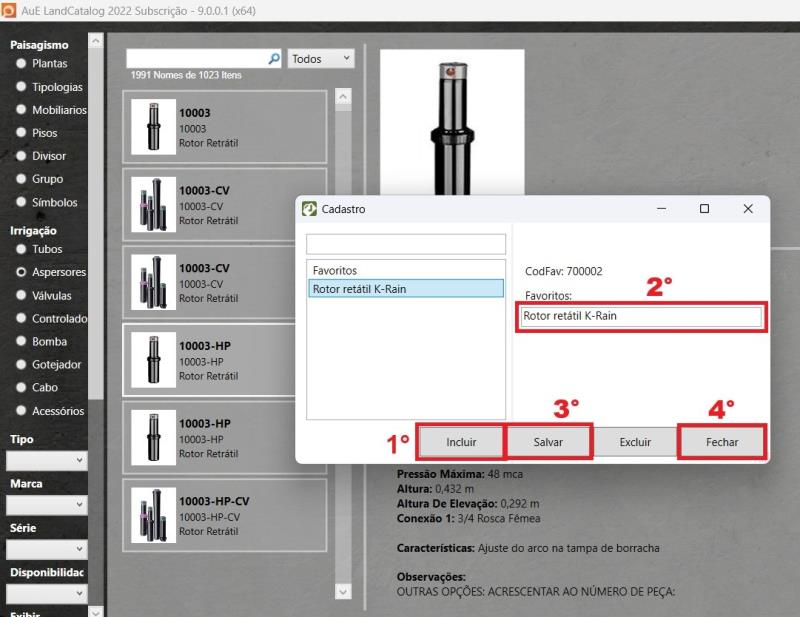Open the Tipo dropdown

pos(46,460)
